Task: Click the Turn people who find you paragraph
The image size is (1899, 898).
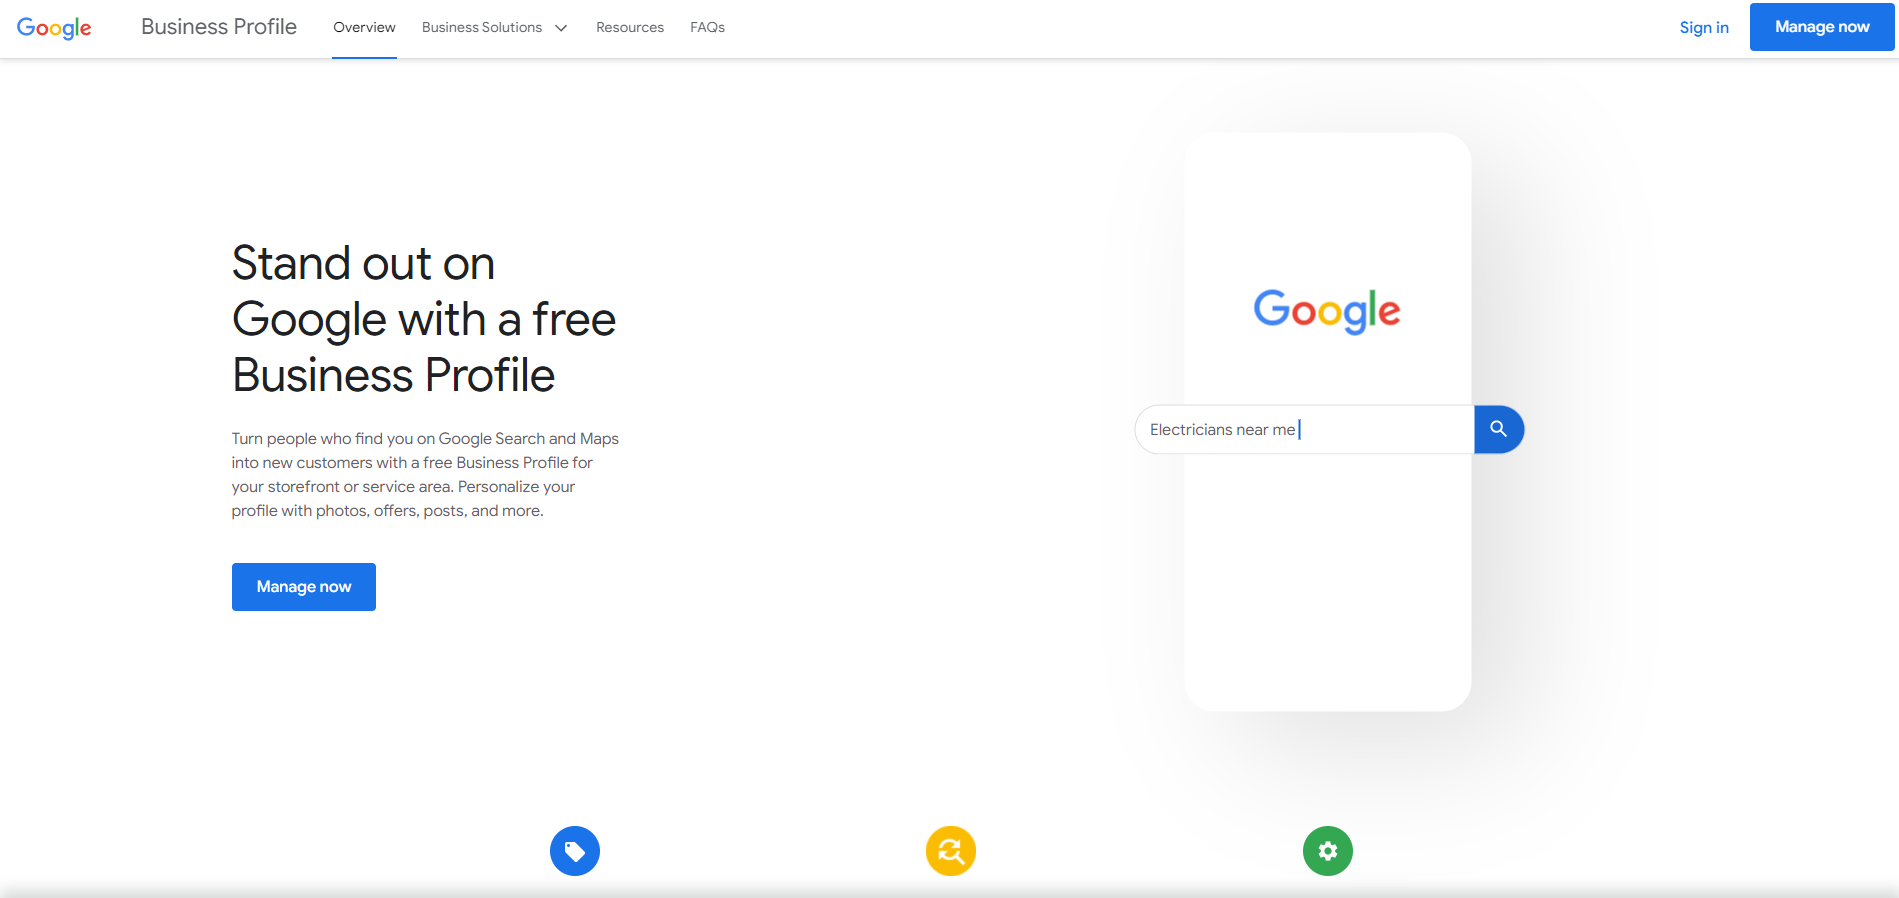Action: point(425,475)
